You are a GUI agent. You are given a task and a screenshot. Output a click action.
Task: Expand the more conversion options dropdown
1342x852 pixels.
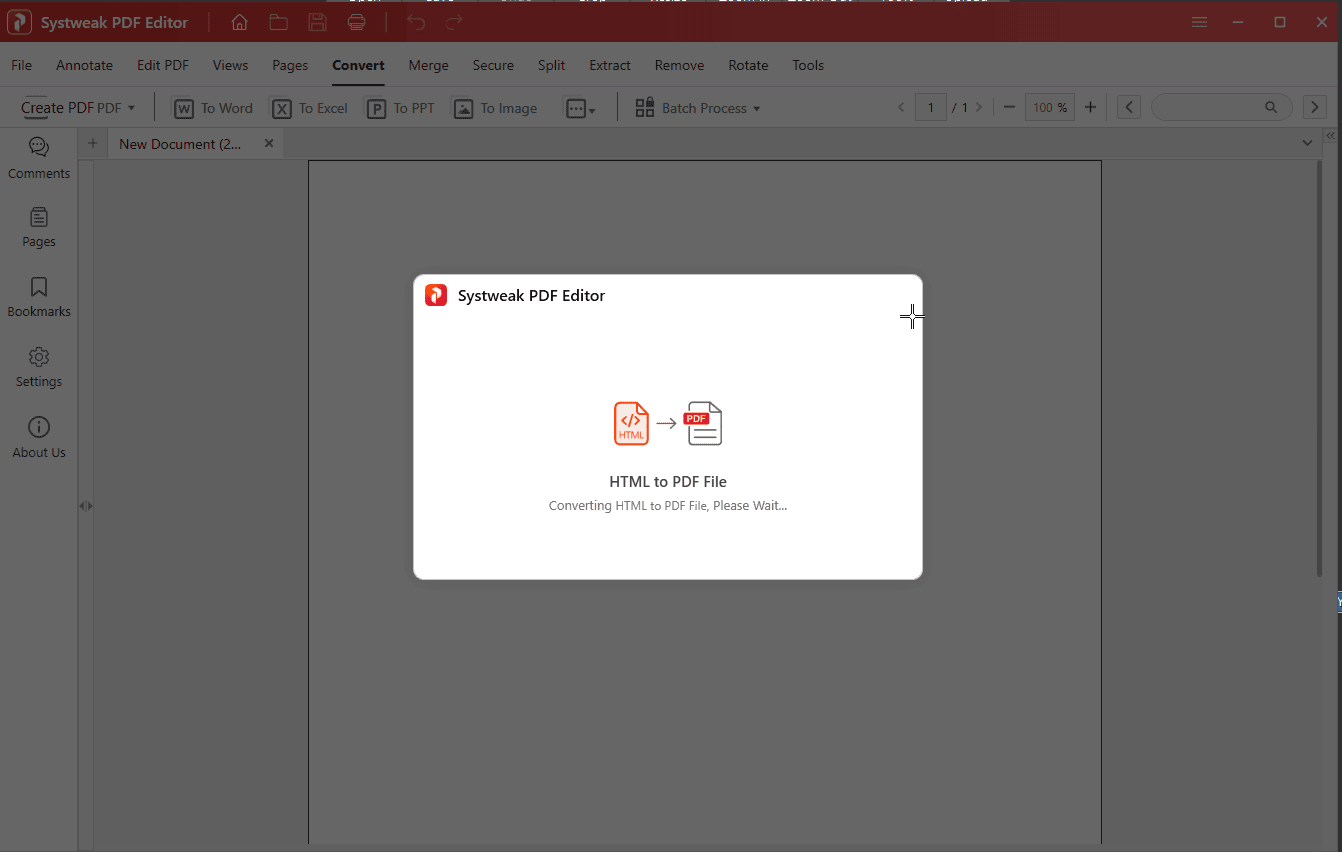pyautogui.click(x=580, y=108)
